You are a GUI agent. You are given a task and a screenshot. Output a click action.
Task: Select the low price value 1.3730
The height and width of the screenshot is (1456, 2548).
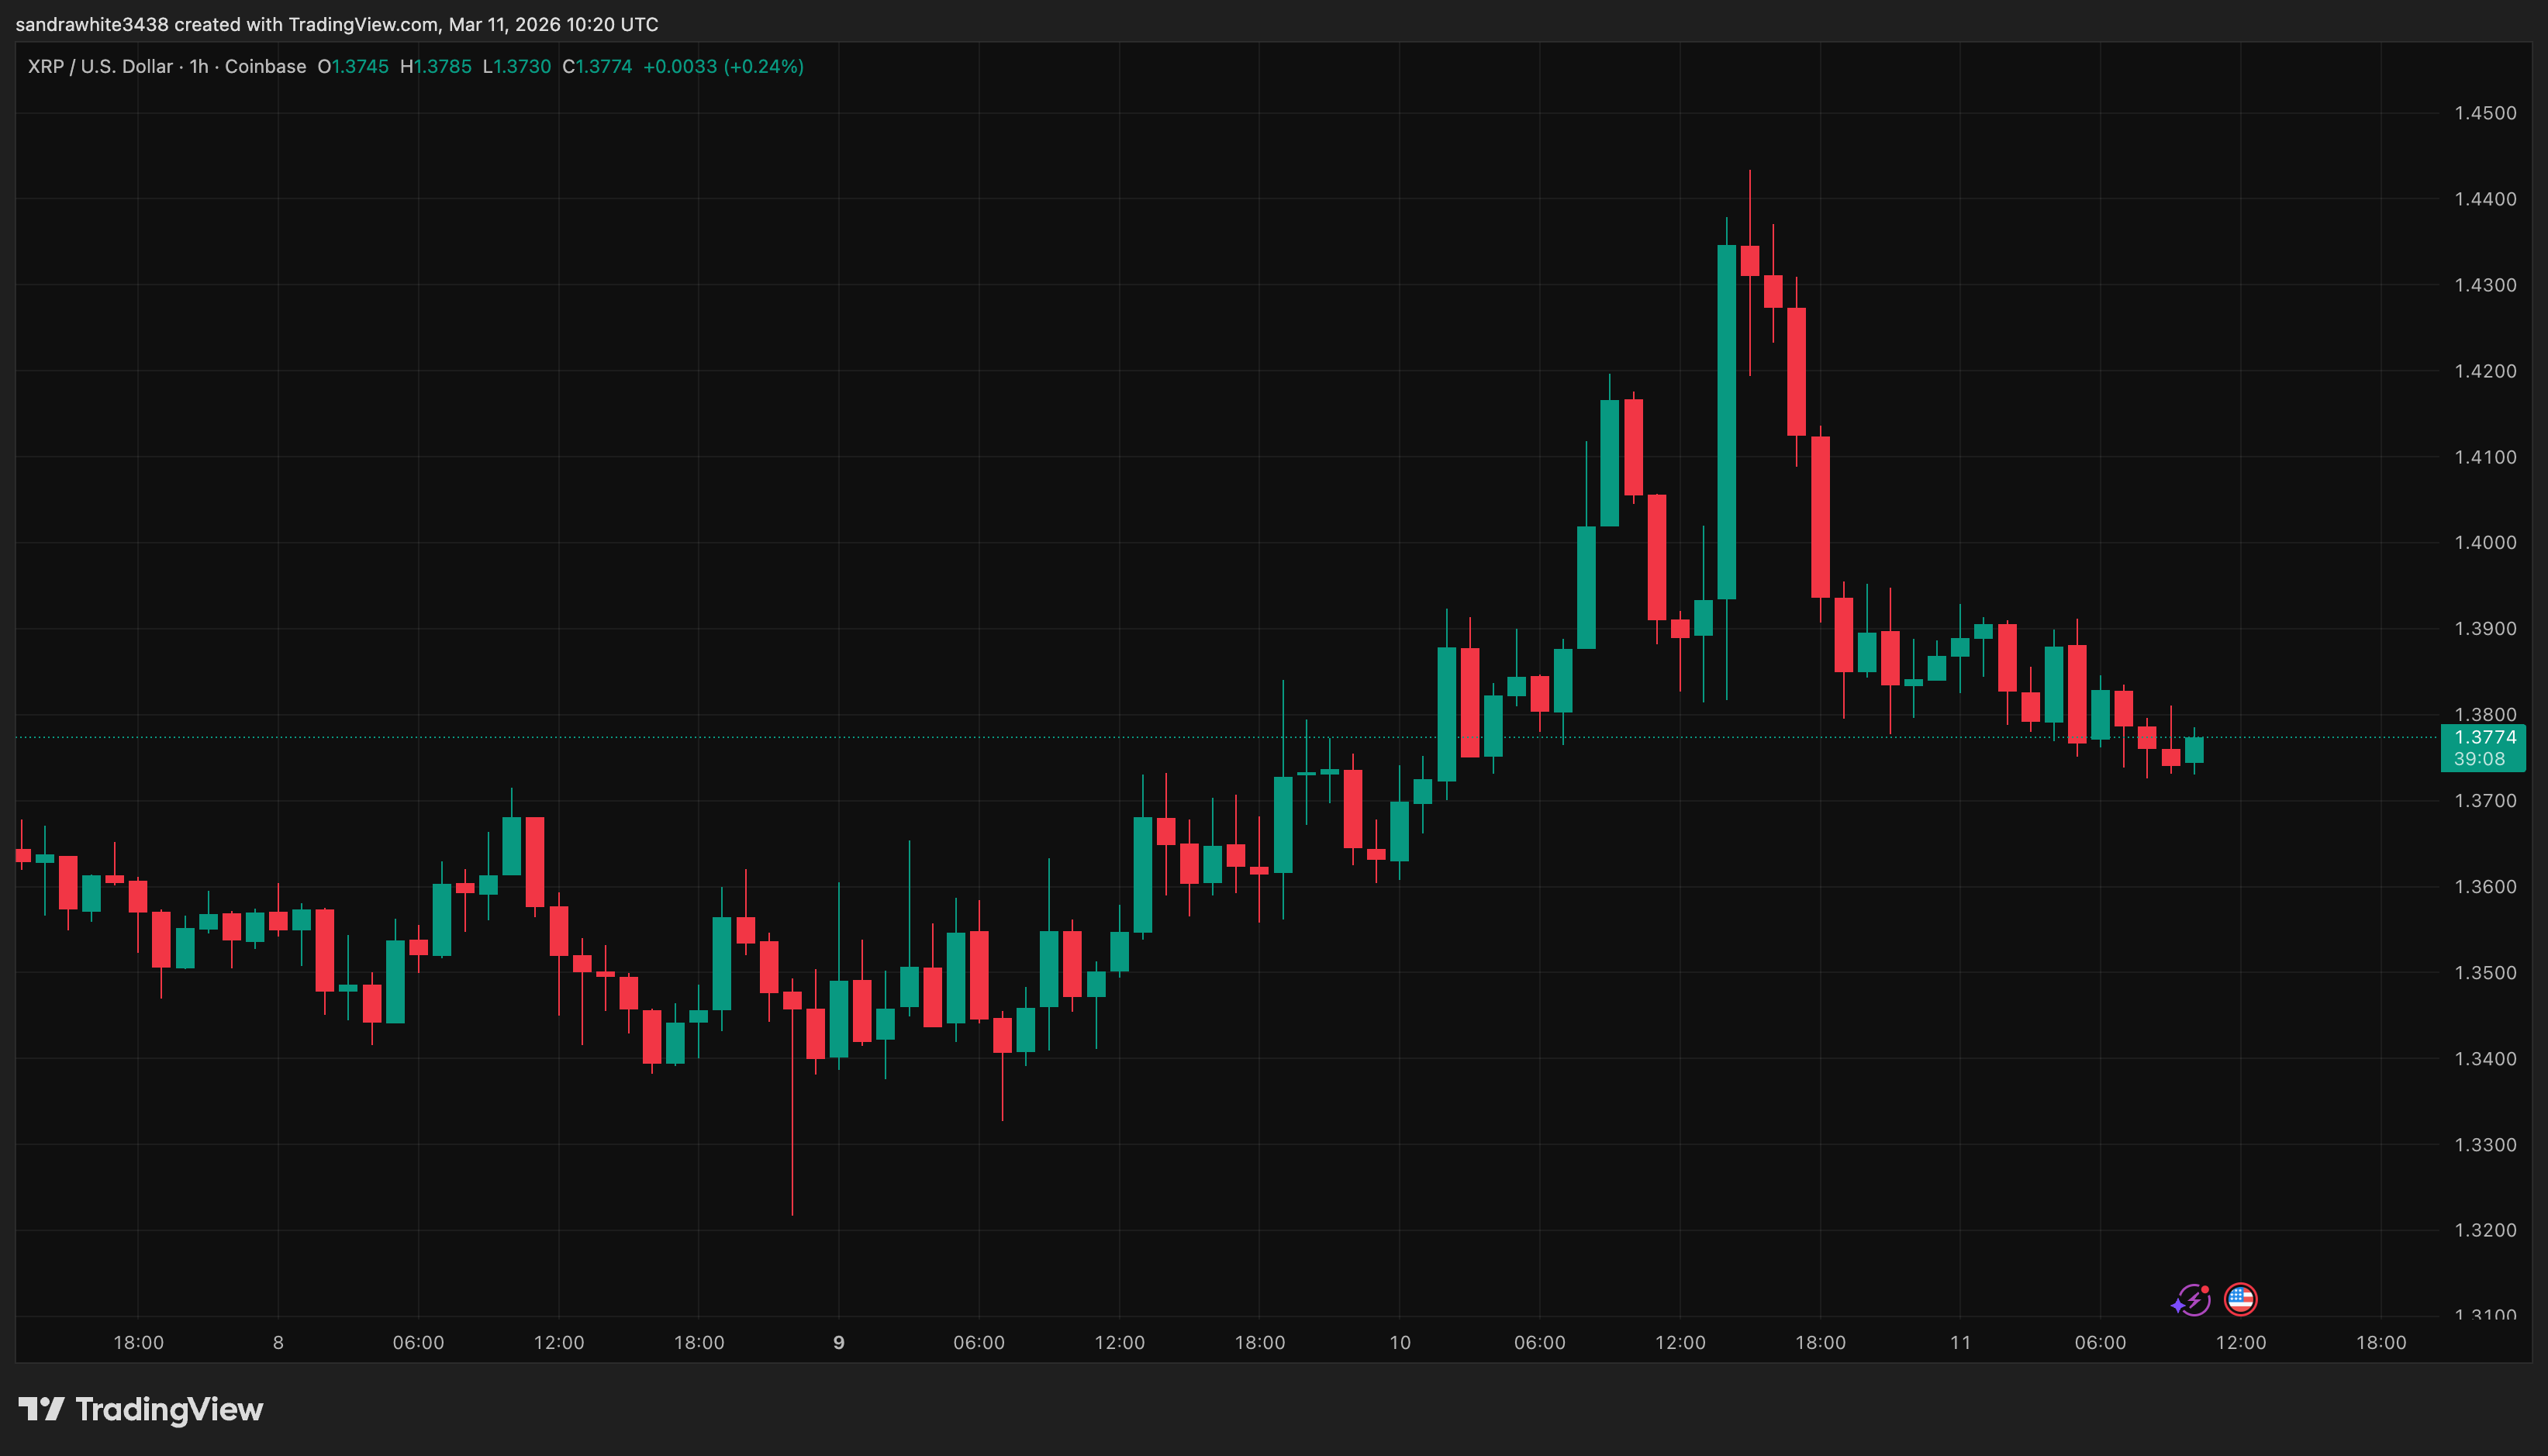(517, 66)
